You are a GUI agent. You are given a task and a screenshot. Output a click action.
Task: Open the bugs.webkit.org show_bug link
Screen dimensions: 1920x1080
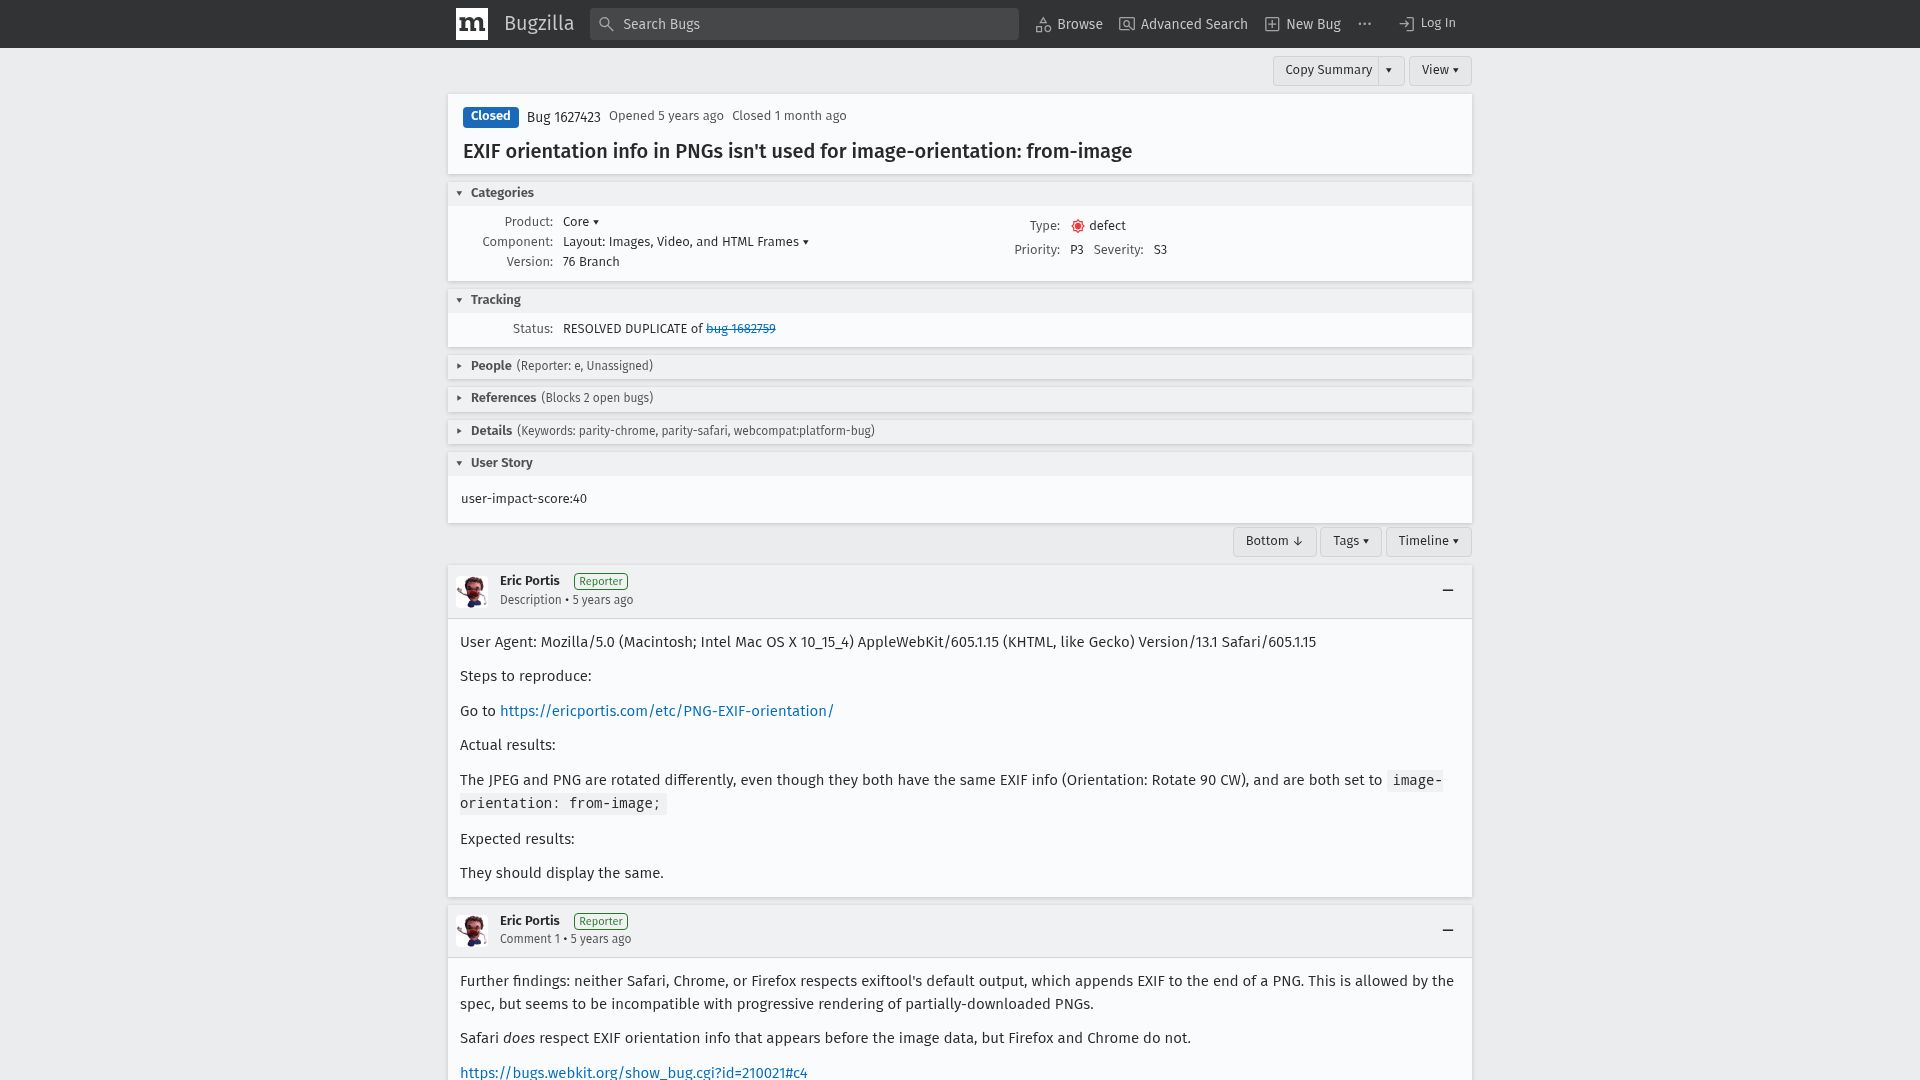point(633,1072)
